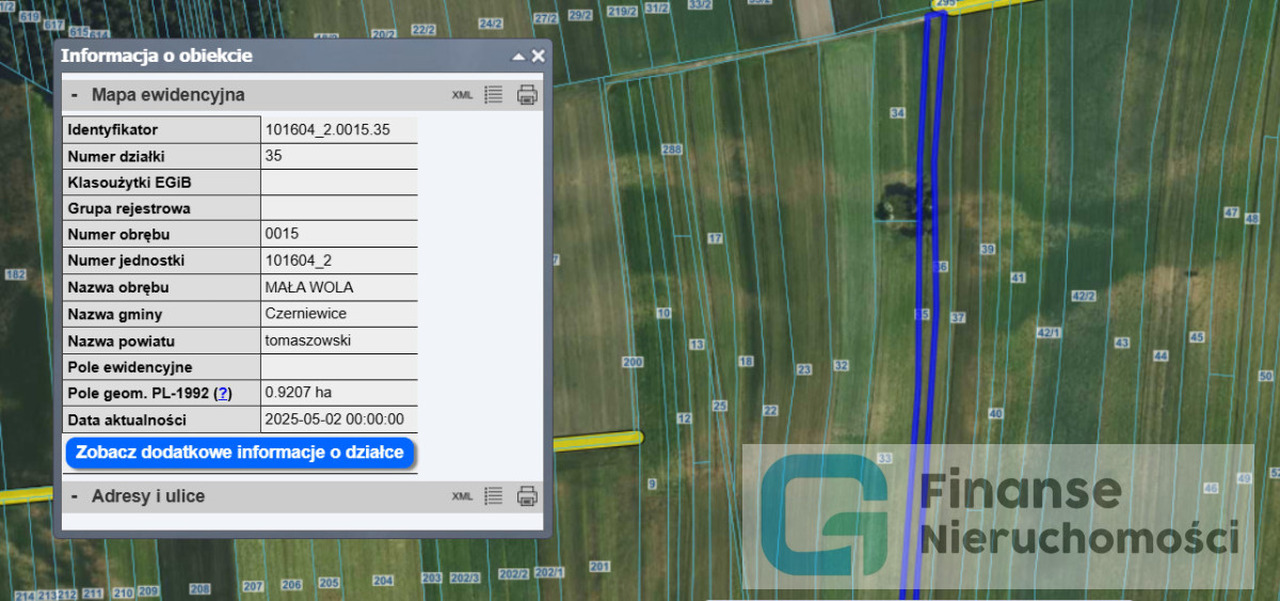This screenshot has height=601, width=1280.
Task: Export Mapa ewidencyjna data as XML
Action: (x=462, y=95)
